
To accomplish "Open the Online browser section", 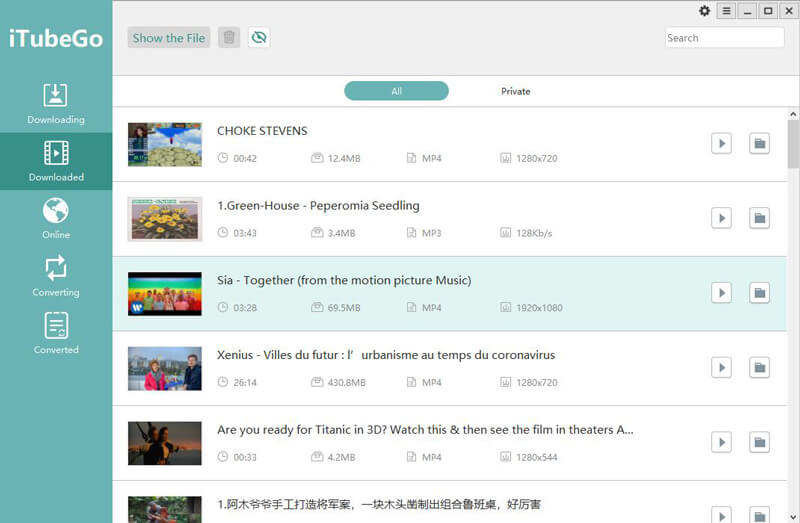I will (x=56, y=219).
